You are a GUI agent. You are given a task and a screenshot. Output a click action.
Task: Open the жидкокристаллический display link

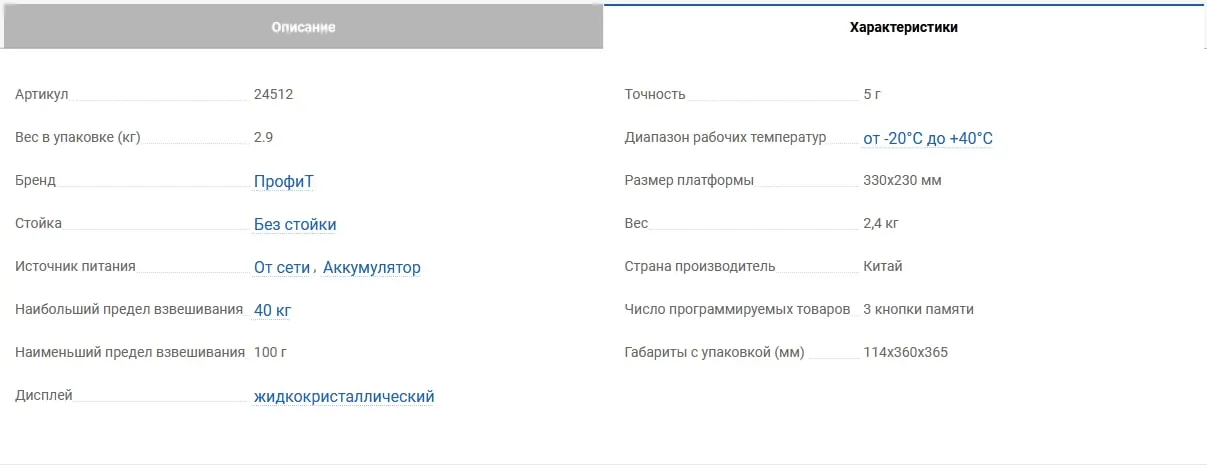[x=344, y=396]
